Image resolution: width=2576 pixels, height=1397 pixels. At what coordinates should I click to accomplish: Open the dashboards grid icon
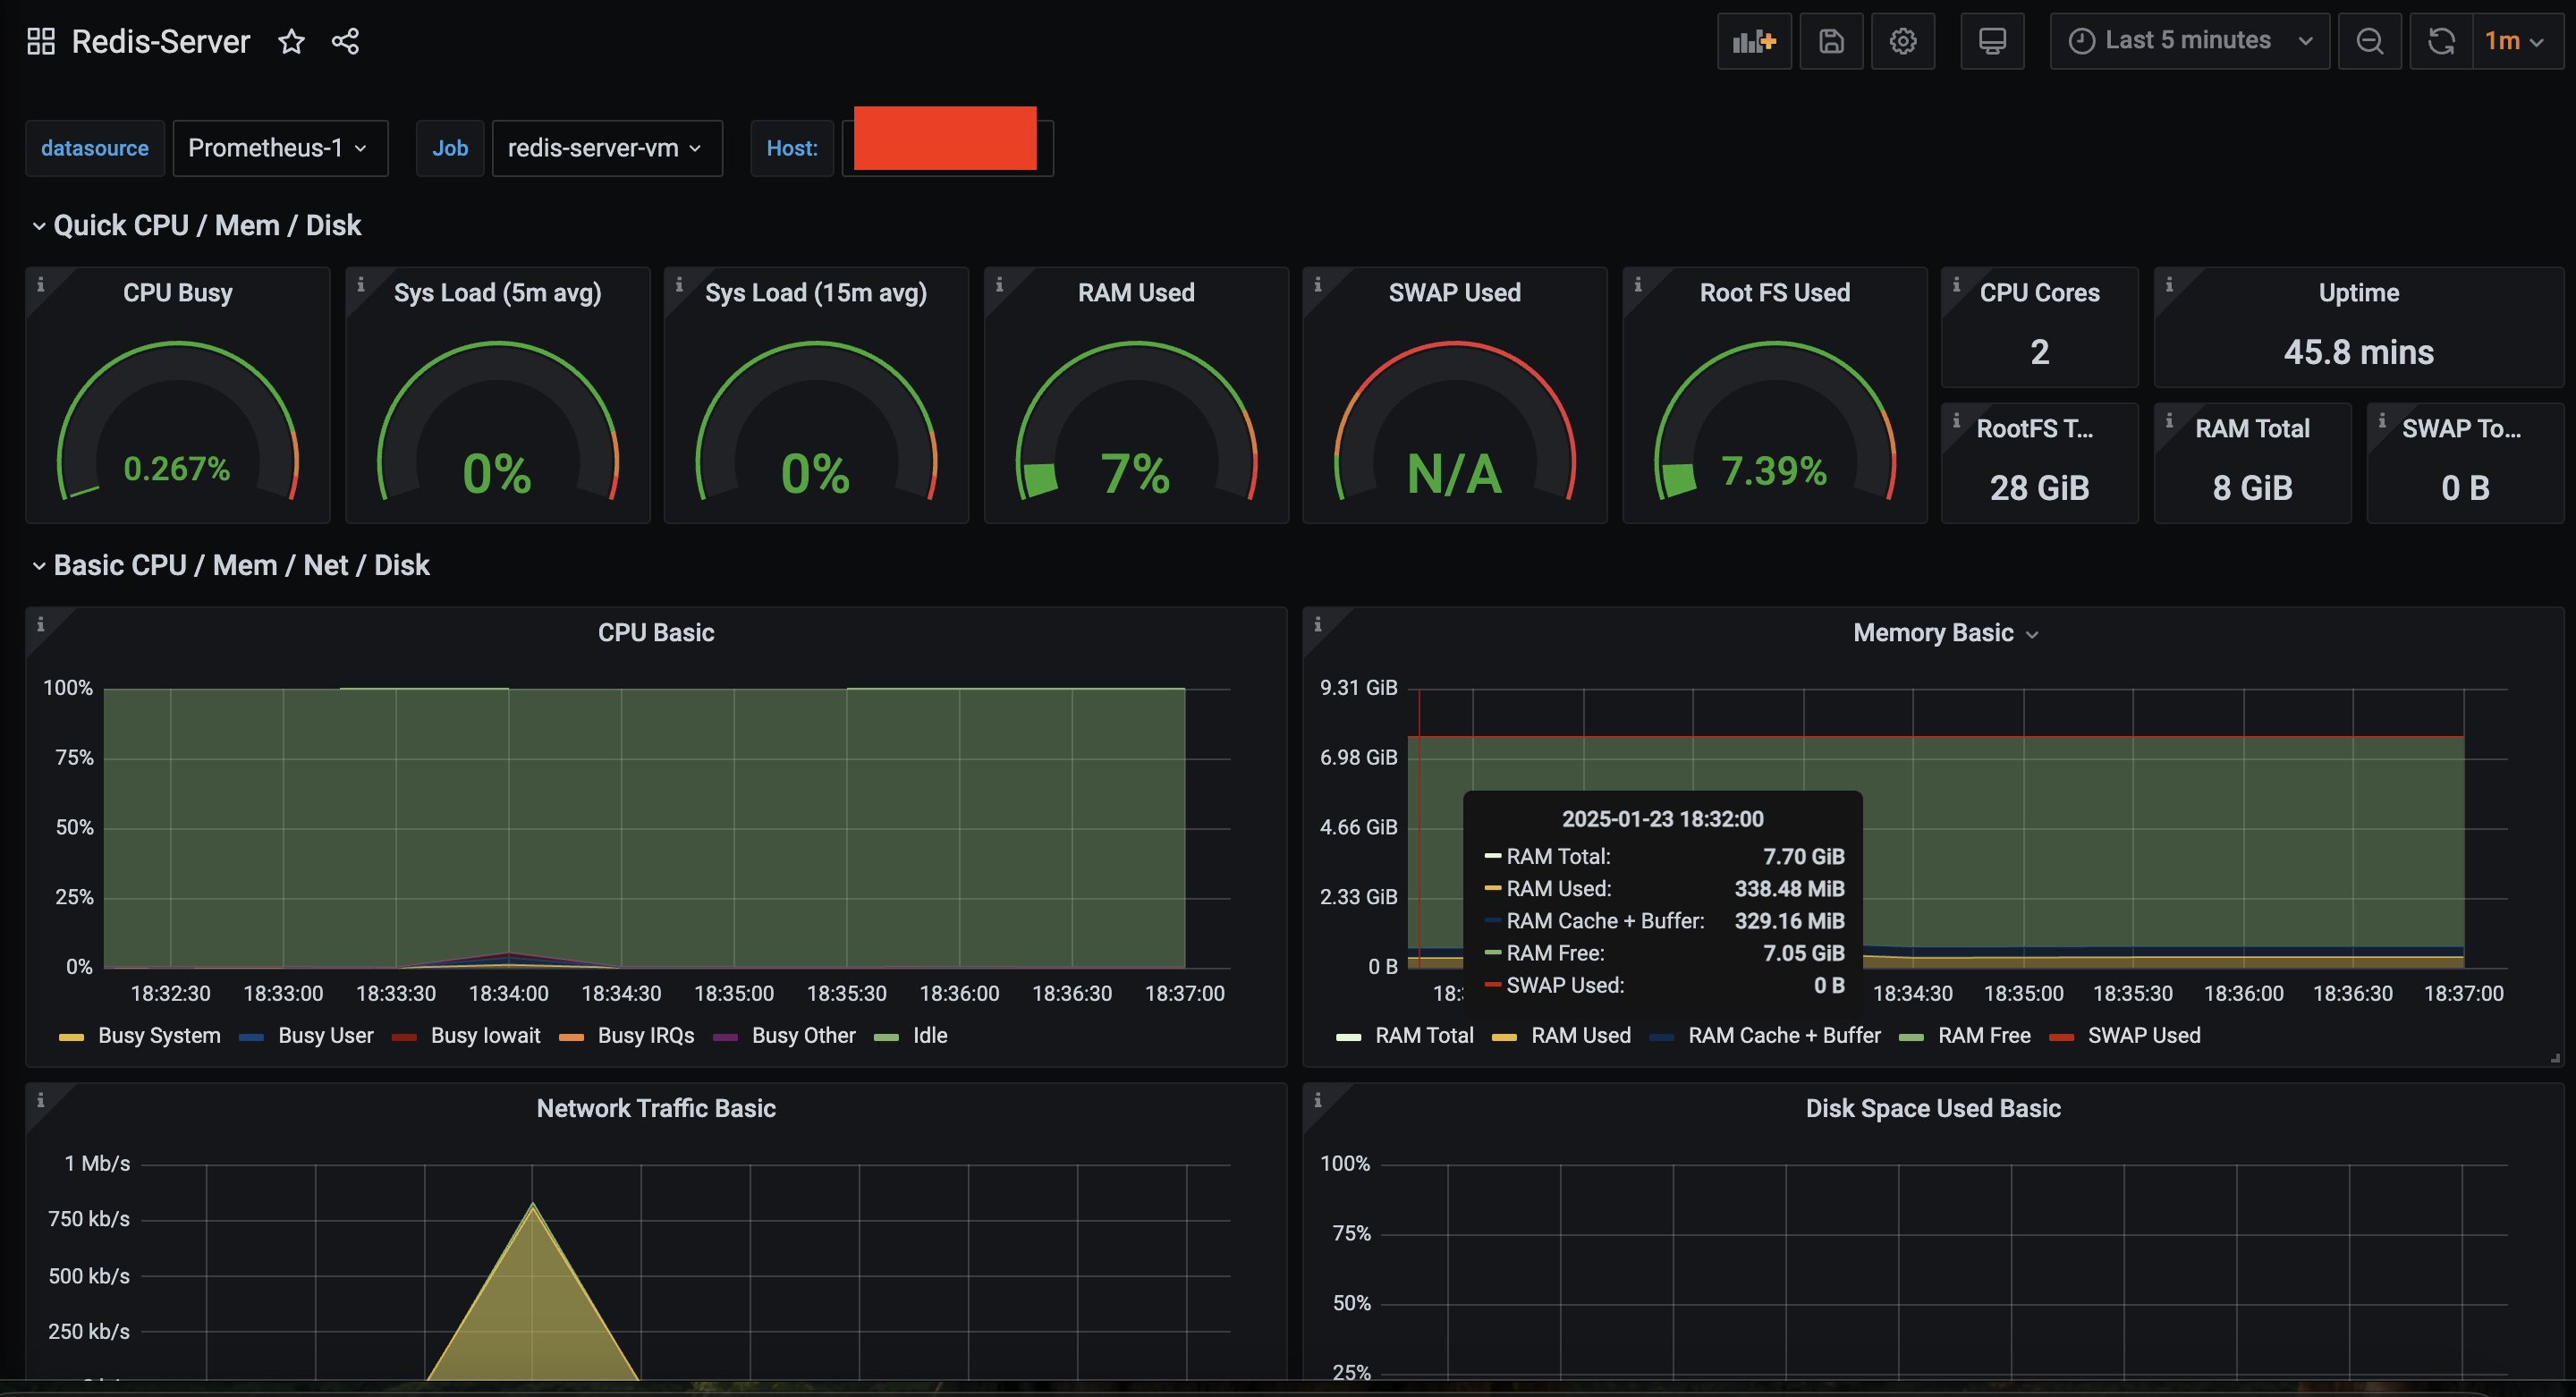click(41, 41)
